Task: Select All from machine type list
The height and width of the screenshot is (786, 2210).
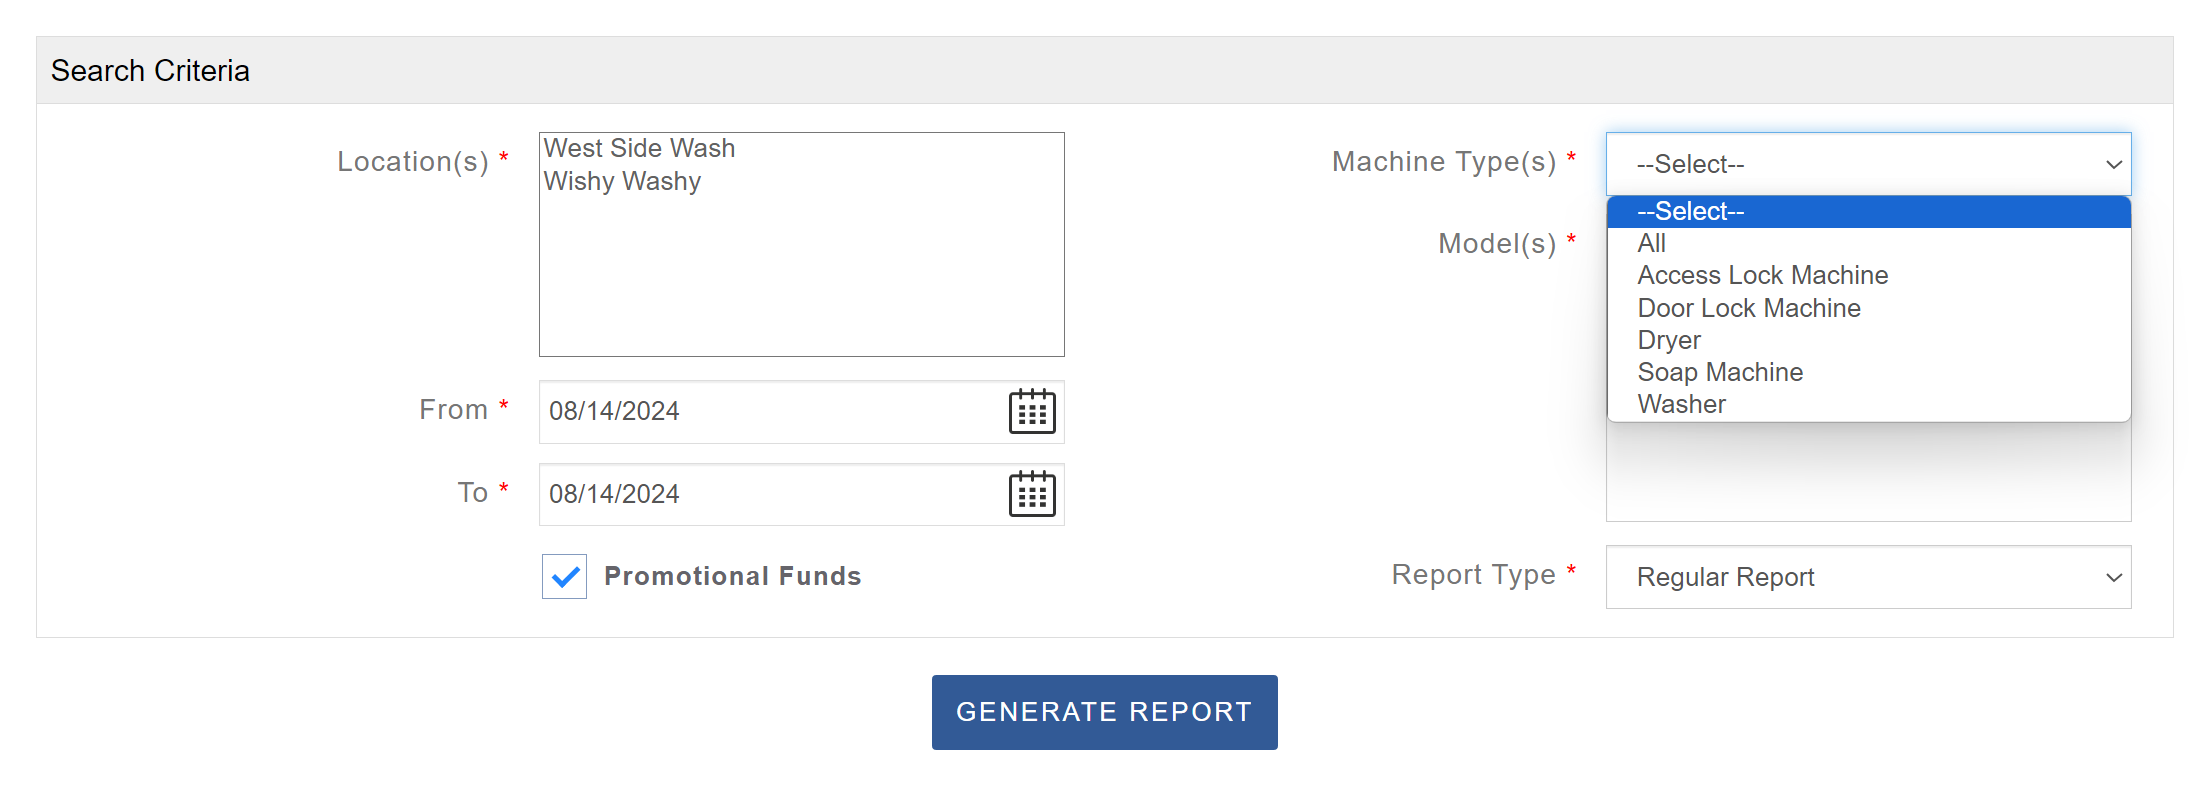Action: coord(1652,244)
